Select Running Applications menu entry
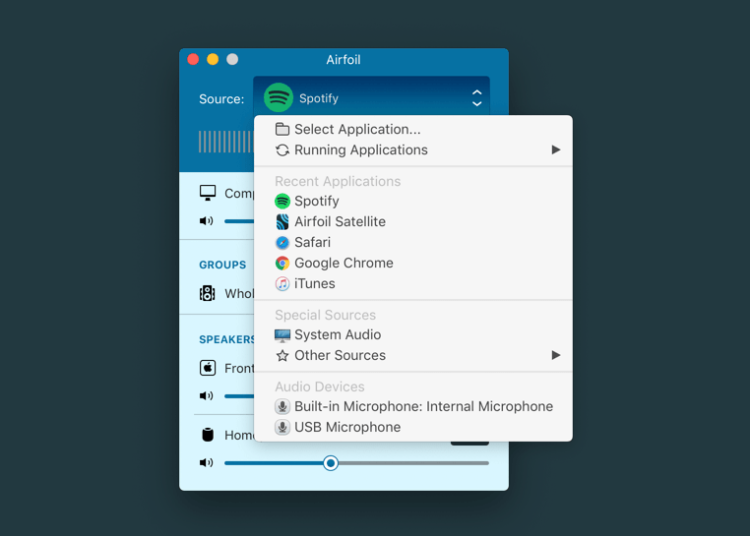The height and width of the screenshot is (536, 750). click(360, 150)
